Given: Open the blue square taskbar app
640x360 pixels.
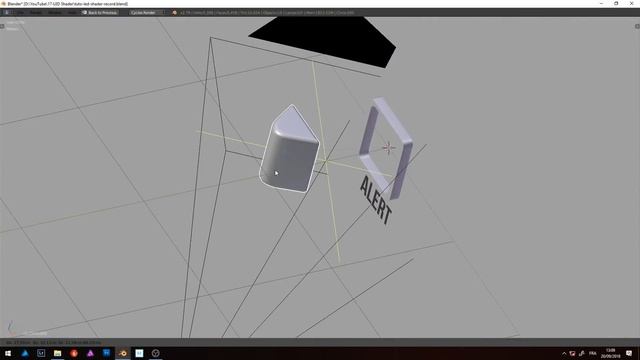Looking at the screenshot, I should [x=107, y=353].
